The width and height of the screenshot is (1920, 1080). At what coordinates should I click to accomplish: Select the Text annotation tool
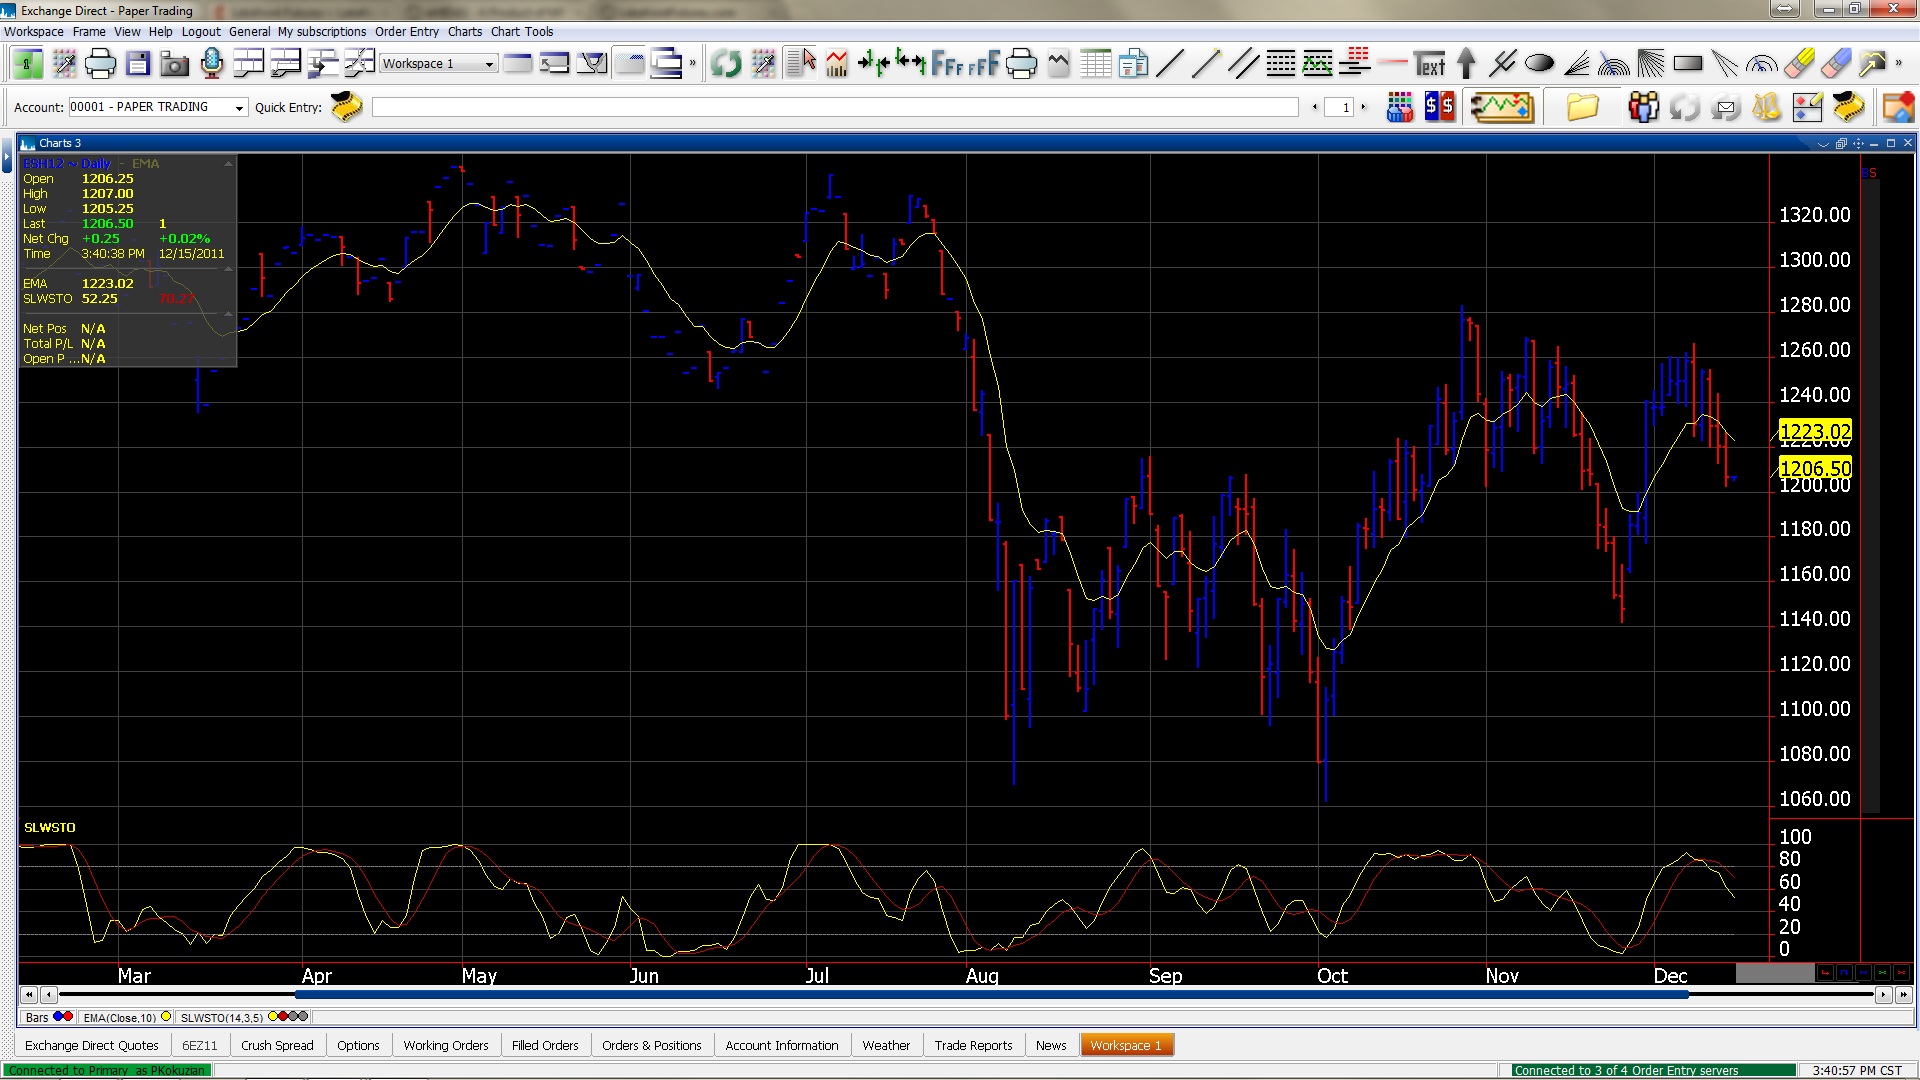pyautogui.click(x=1429, y=64)
